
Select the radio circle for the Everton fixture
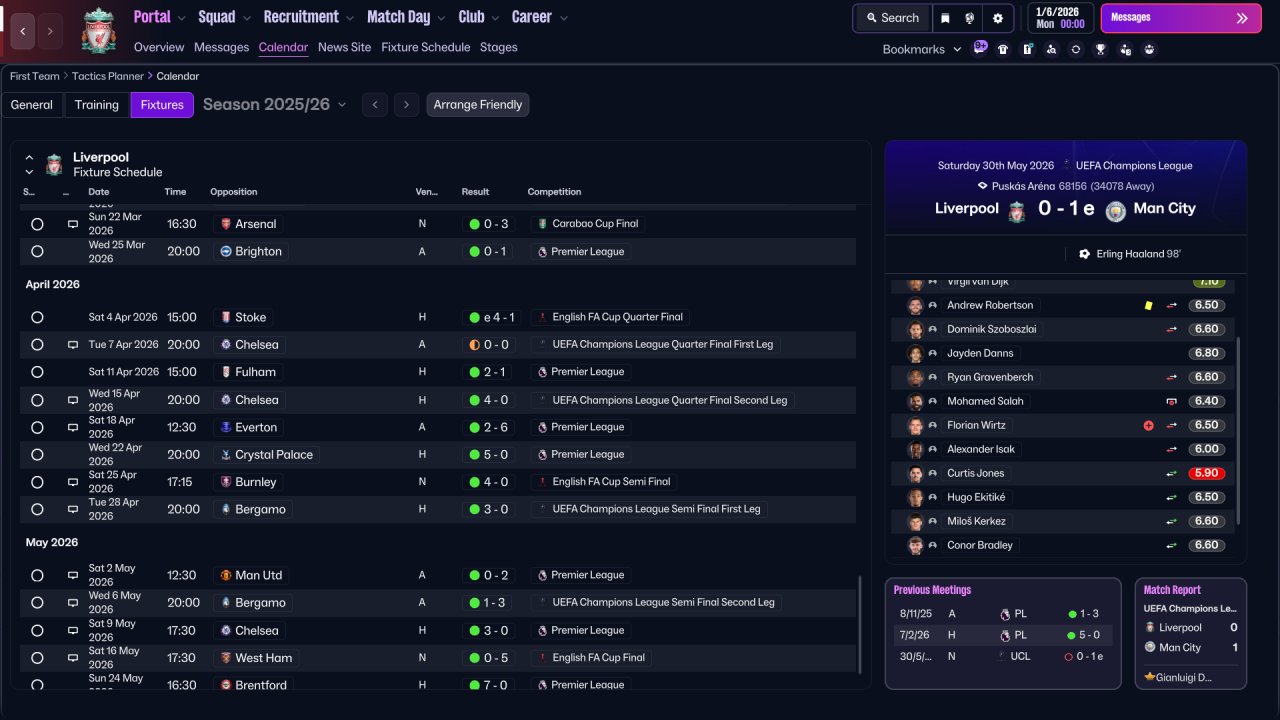click(37, 427)
